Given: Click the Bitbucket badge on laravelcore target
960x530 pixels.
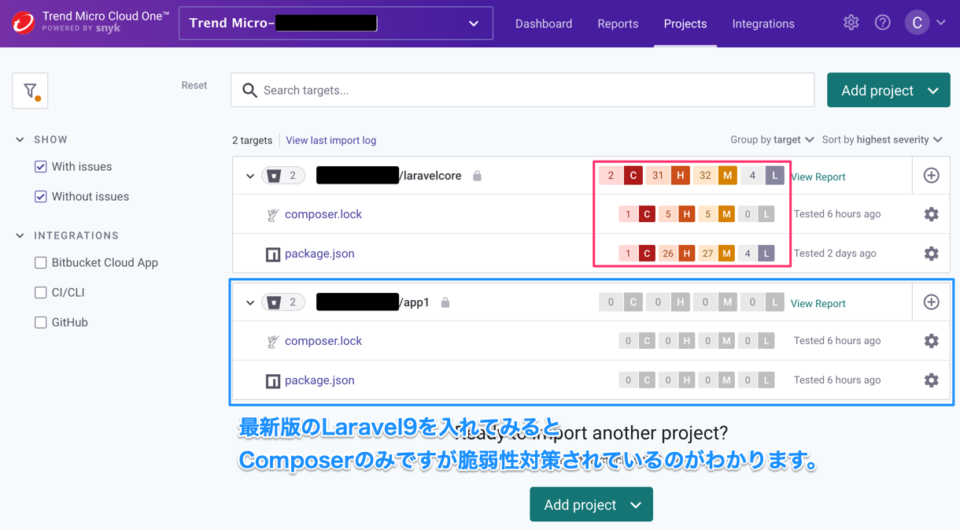Looking at the screenshot, I should pos(283,176).
